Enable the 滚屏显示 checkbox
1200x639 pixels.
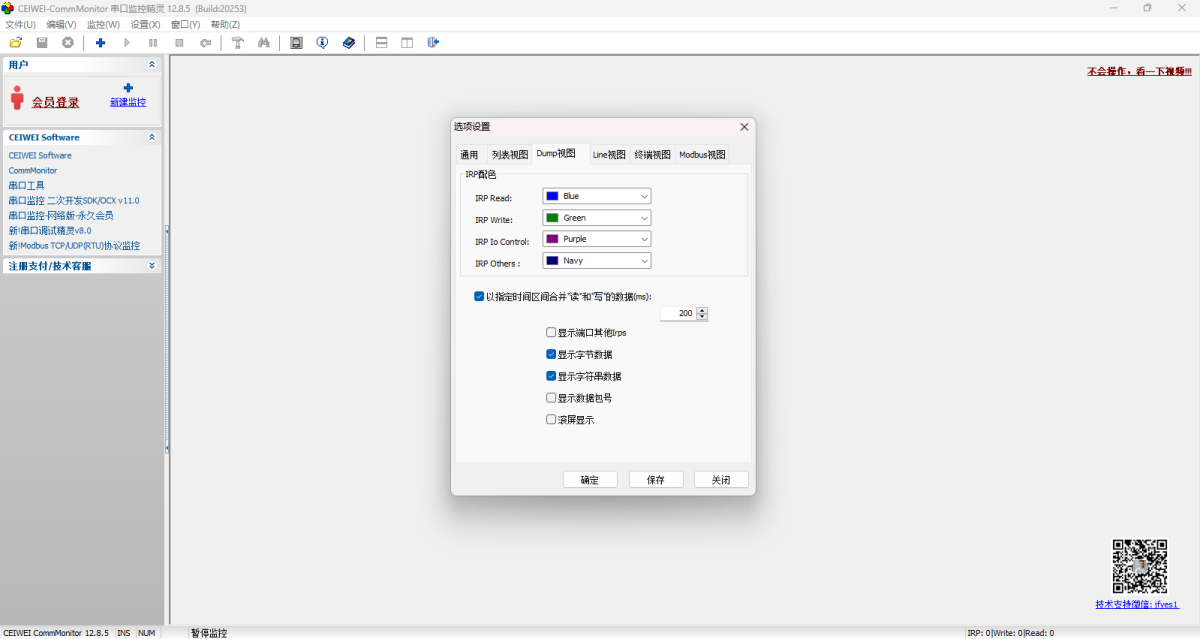551,420
